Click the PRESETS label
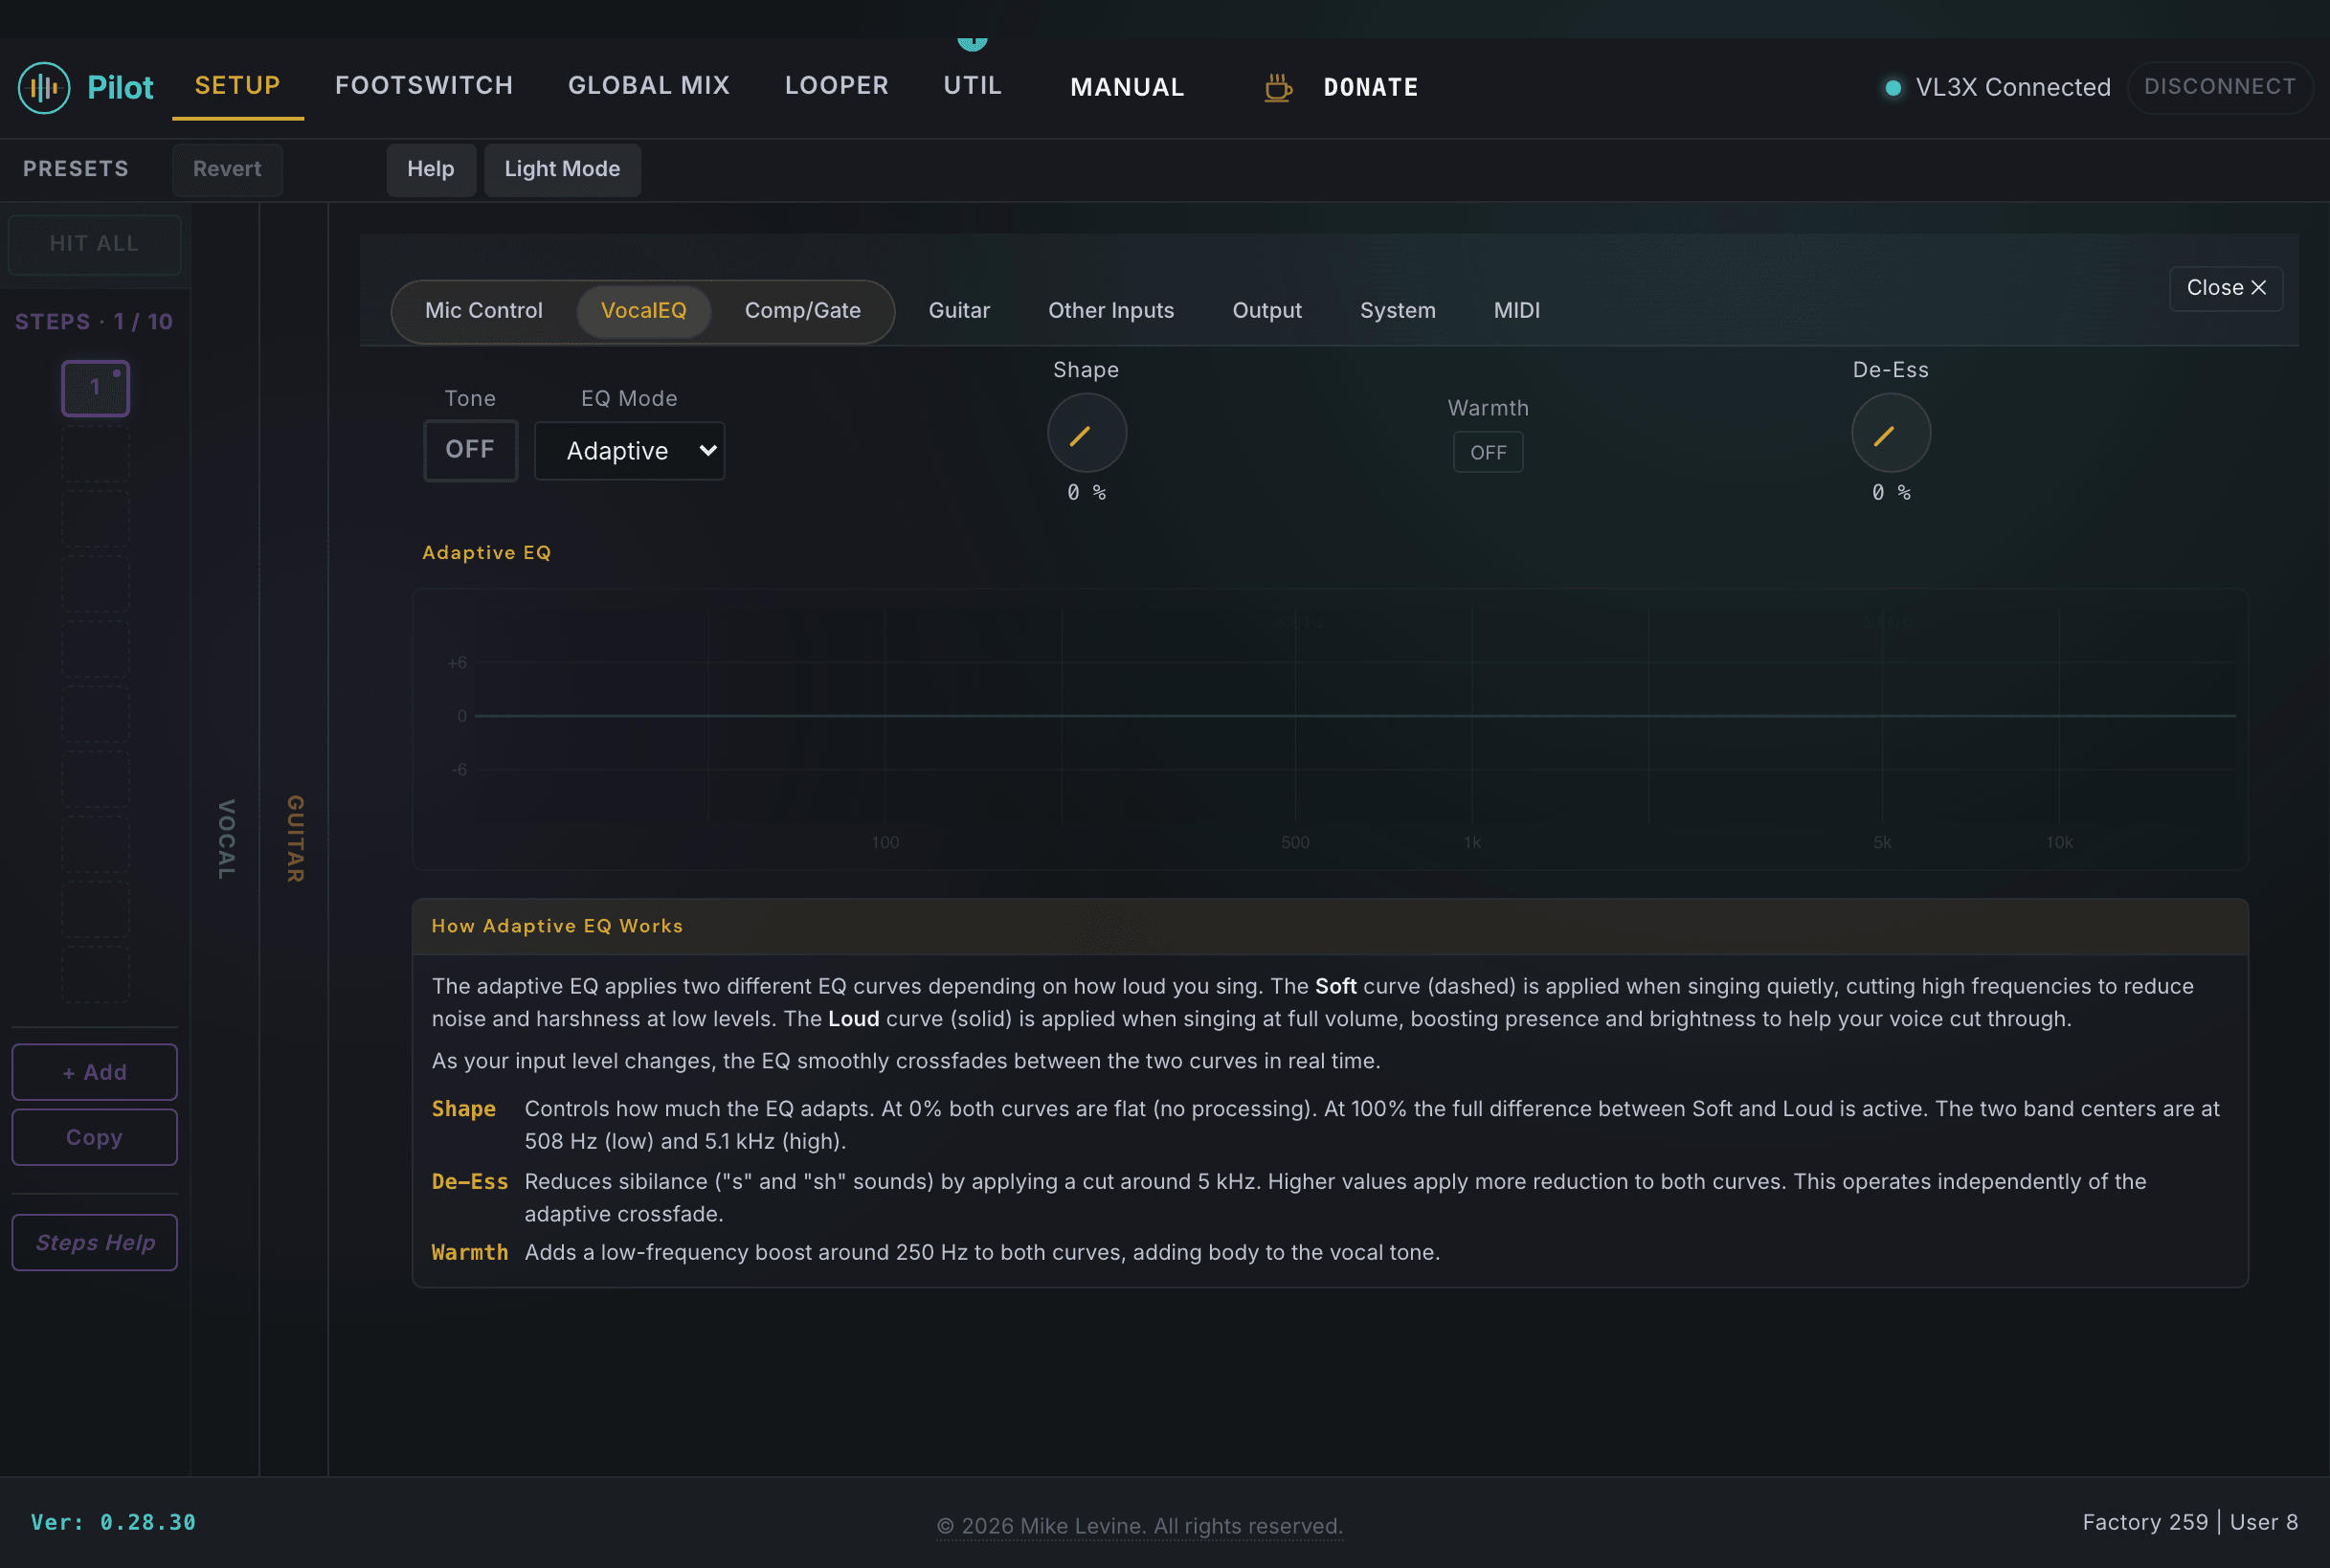2330x1568 pixels. 76,169
